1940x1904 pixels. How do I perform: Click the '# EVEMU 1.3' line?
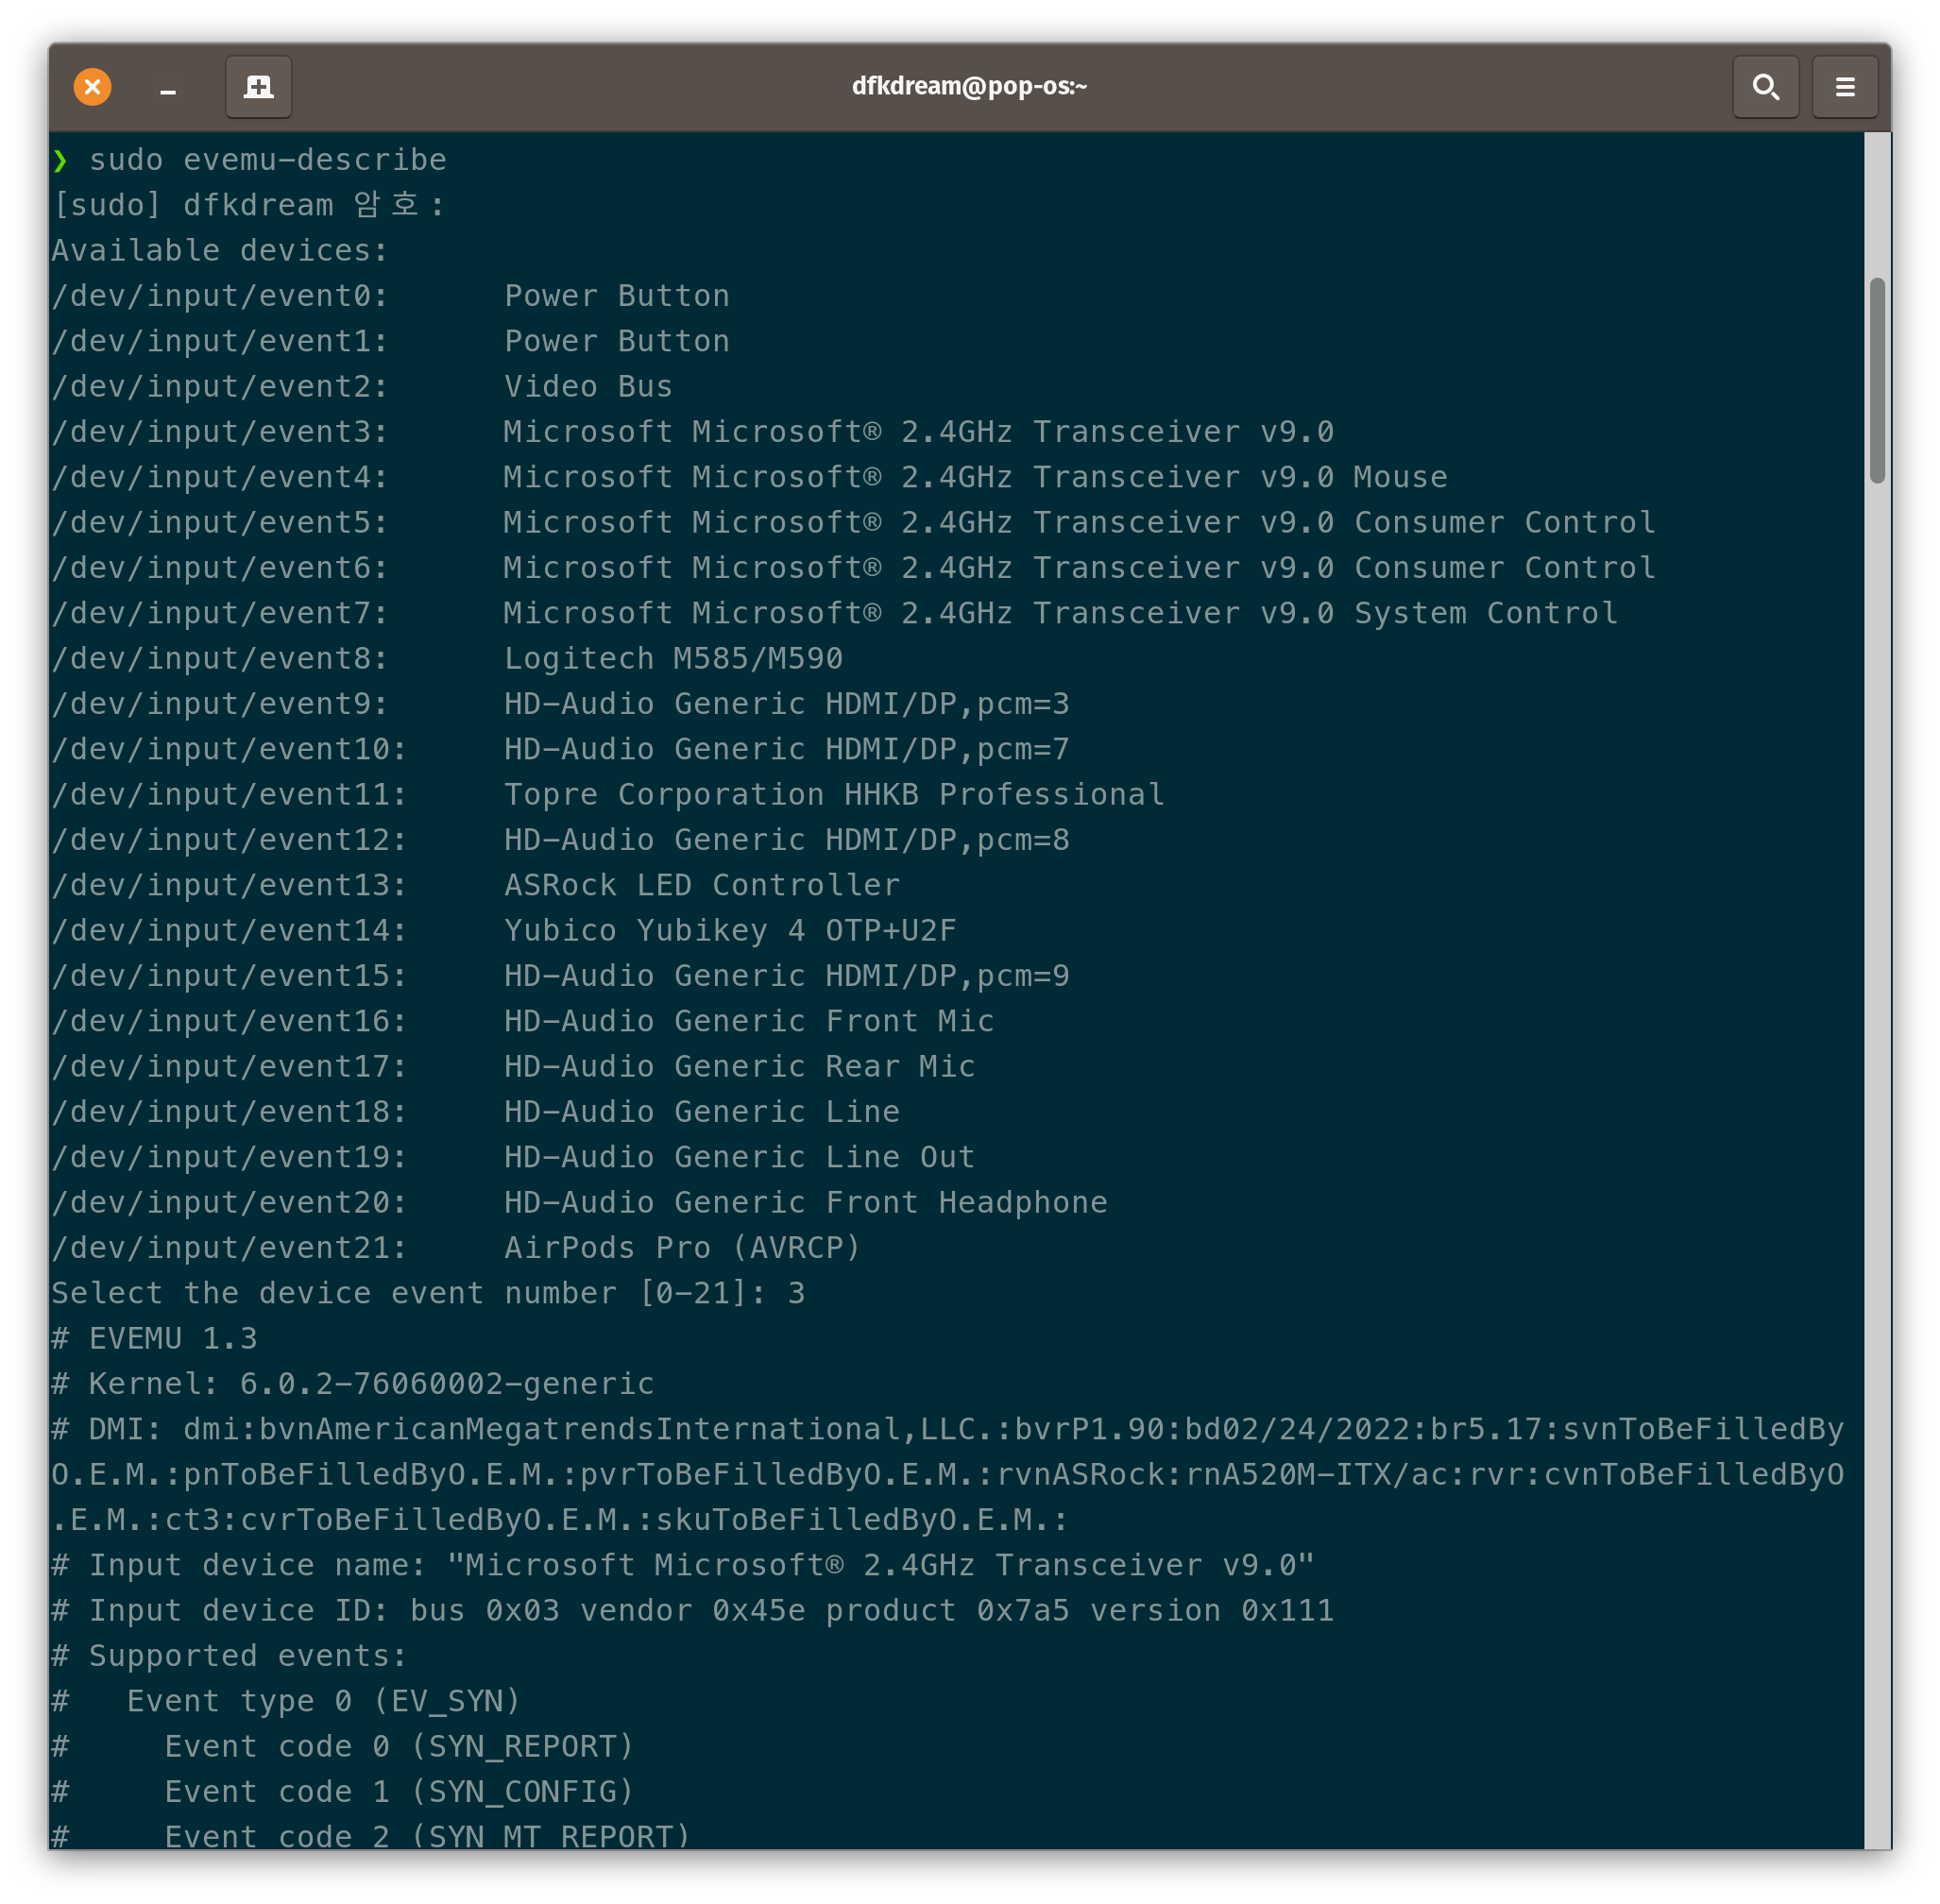tap(155, 1338)
